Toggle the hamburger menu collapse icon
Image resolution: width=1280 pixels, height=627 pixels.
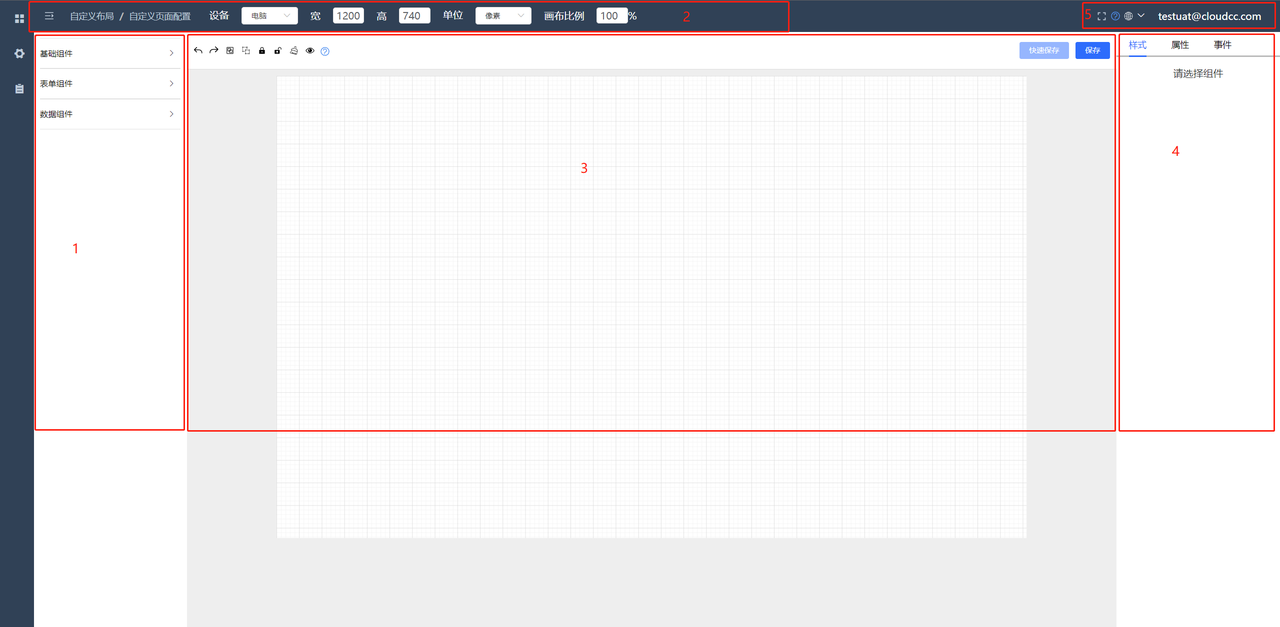(49, 16)
